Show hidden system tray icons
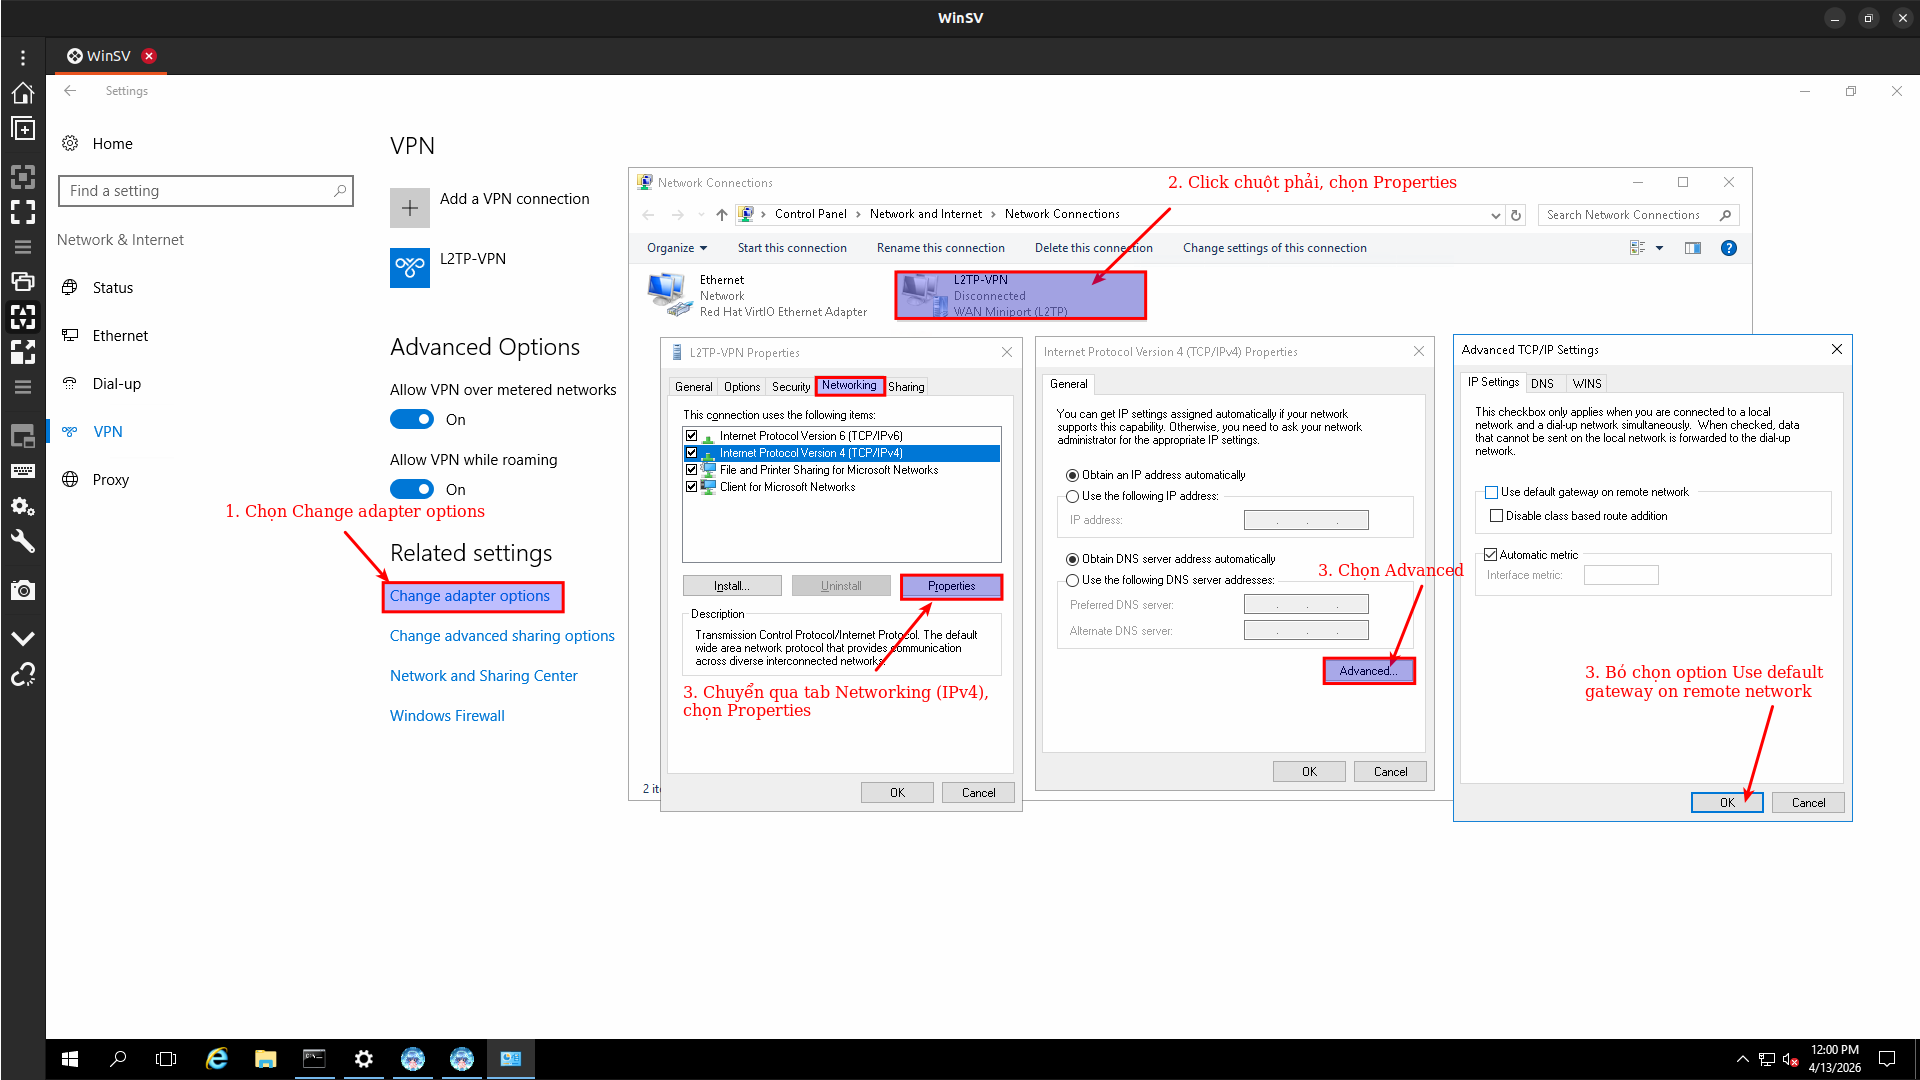The image size is (1920, 1080). [x=1743, y=1059]
